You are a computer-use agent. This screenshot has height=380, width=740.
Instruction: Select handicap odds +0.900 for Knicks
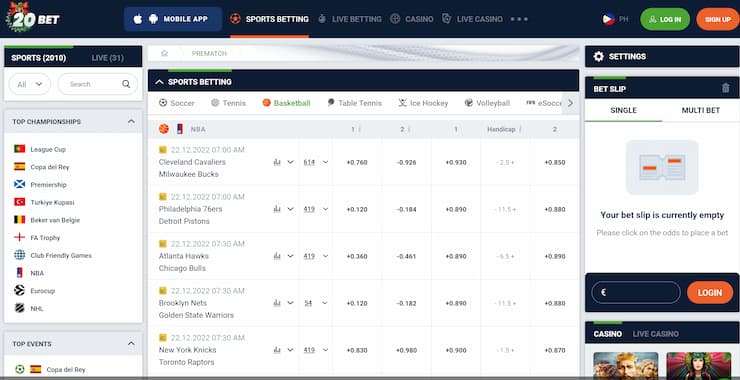456,350
